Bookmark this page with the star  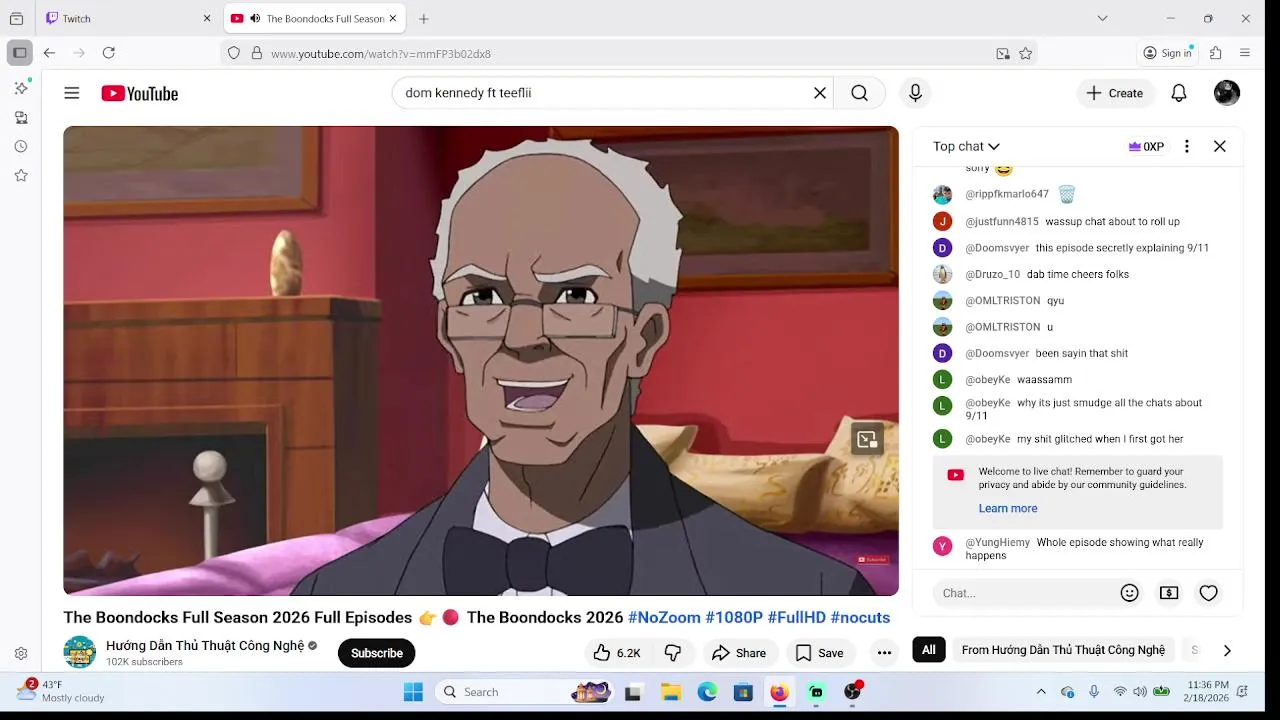1025,54
